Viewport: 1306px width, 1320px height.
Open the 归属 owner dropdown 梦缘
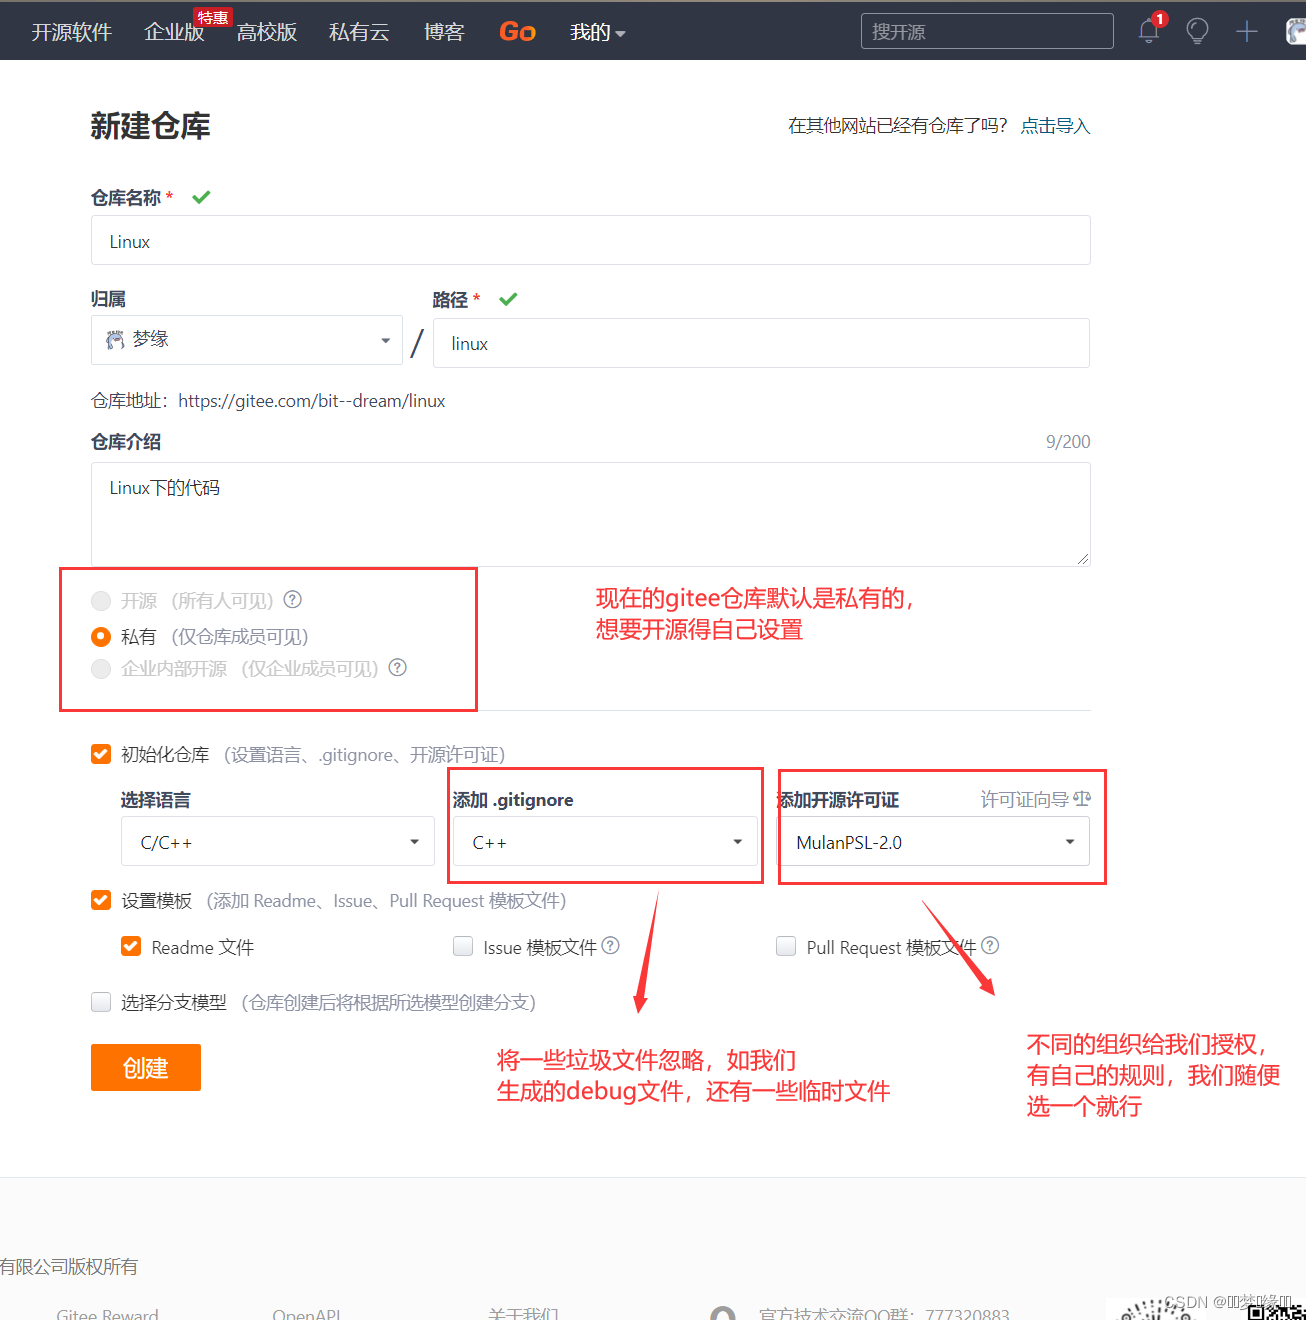[x=247, y=340]
